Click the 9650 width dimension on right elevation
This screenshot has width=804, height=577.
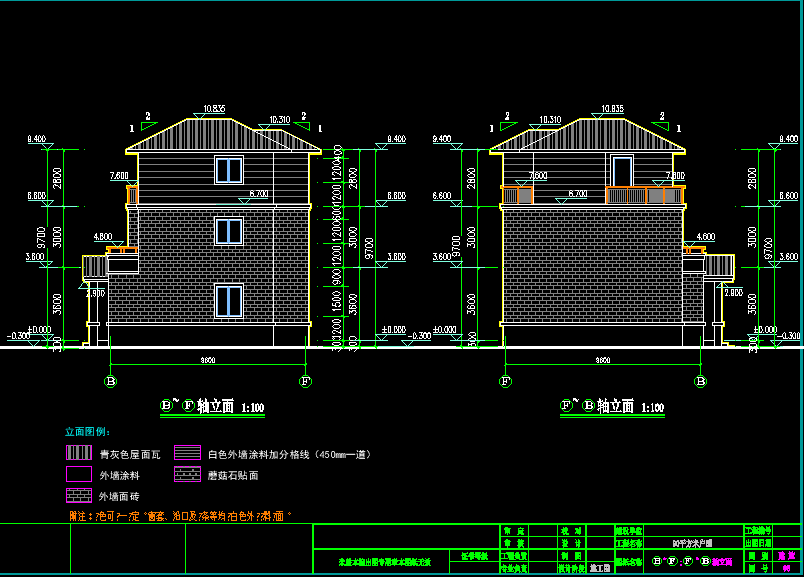[603, 359]
